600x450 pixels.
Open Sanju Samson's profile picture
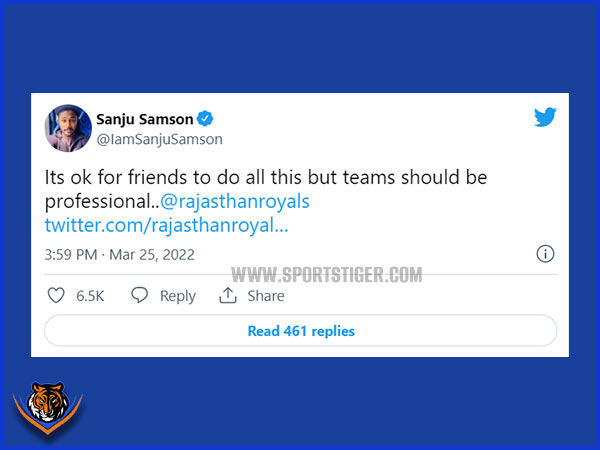click(x=68, y=128)
